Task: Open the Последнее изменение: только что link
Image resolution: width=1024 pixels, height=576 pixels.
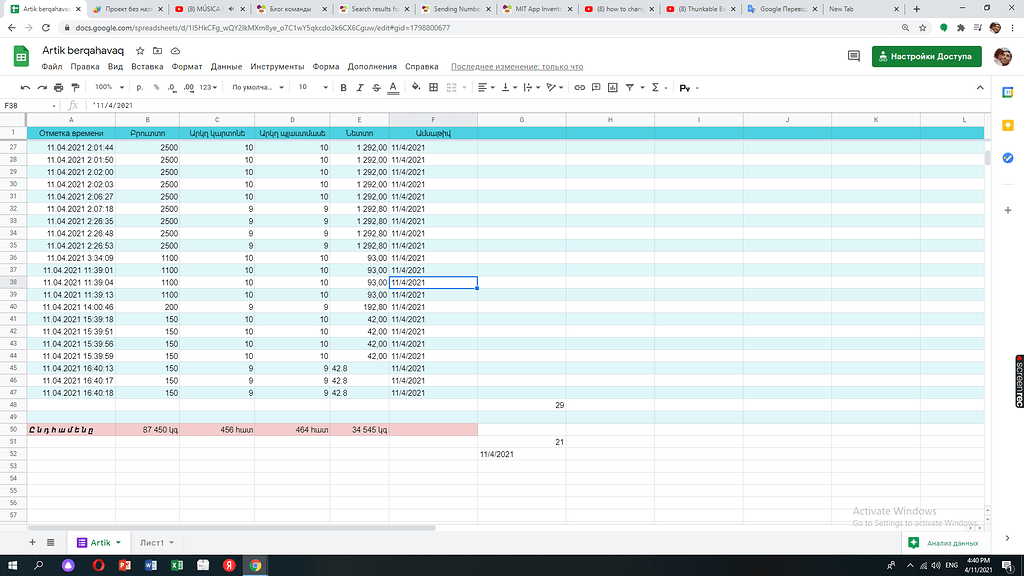Action: [x=516, y=67]
